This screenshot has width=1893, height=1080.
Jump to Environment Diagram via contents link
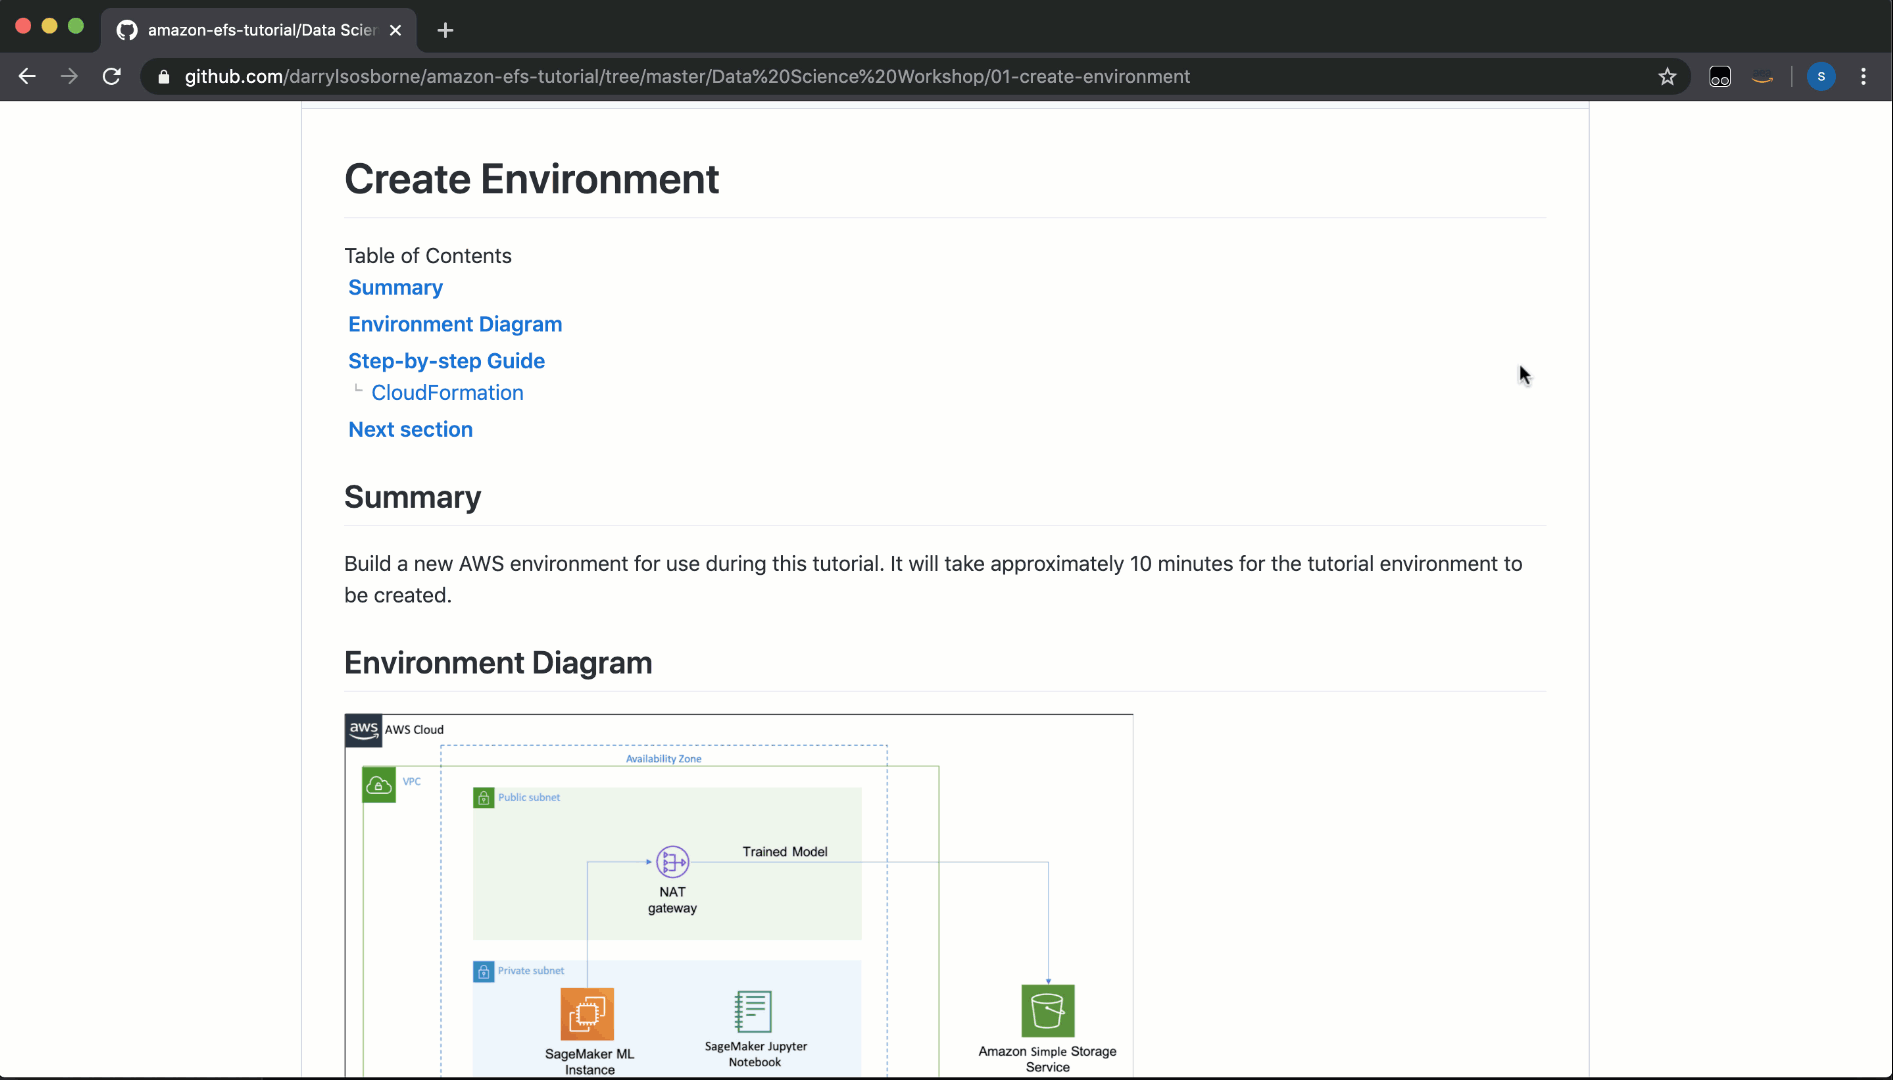coord(455,325)
